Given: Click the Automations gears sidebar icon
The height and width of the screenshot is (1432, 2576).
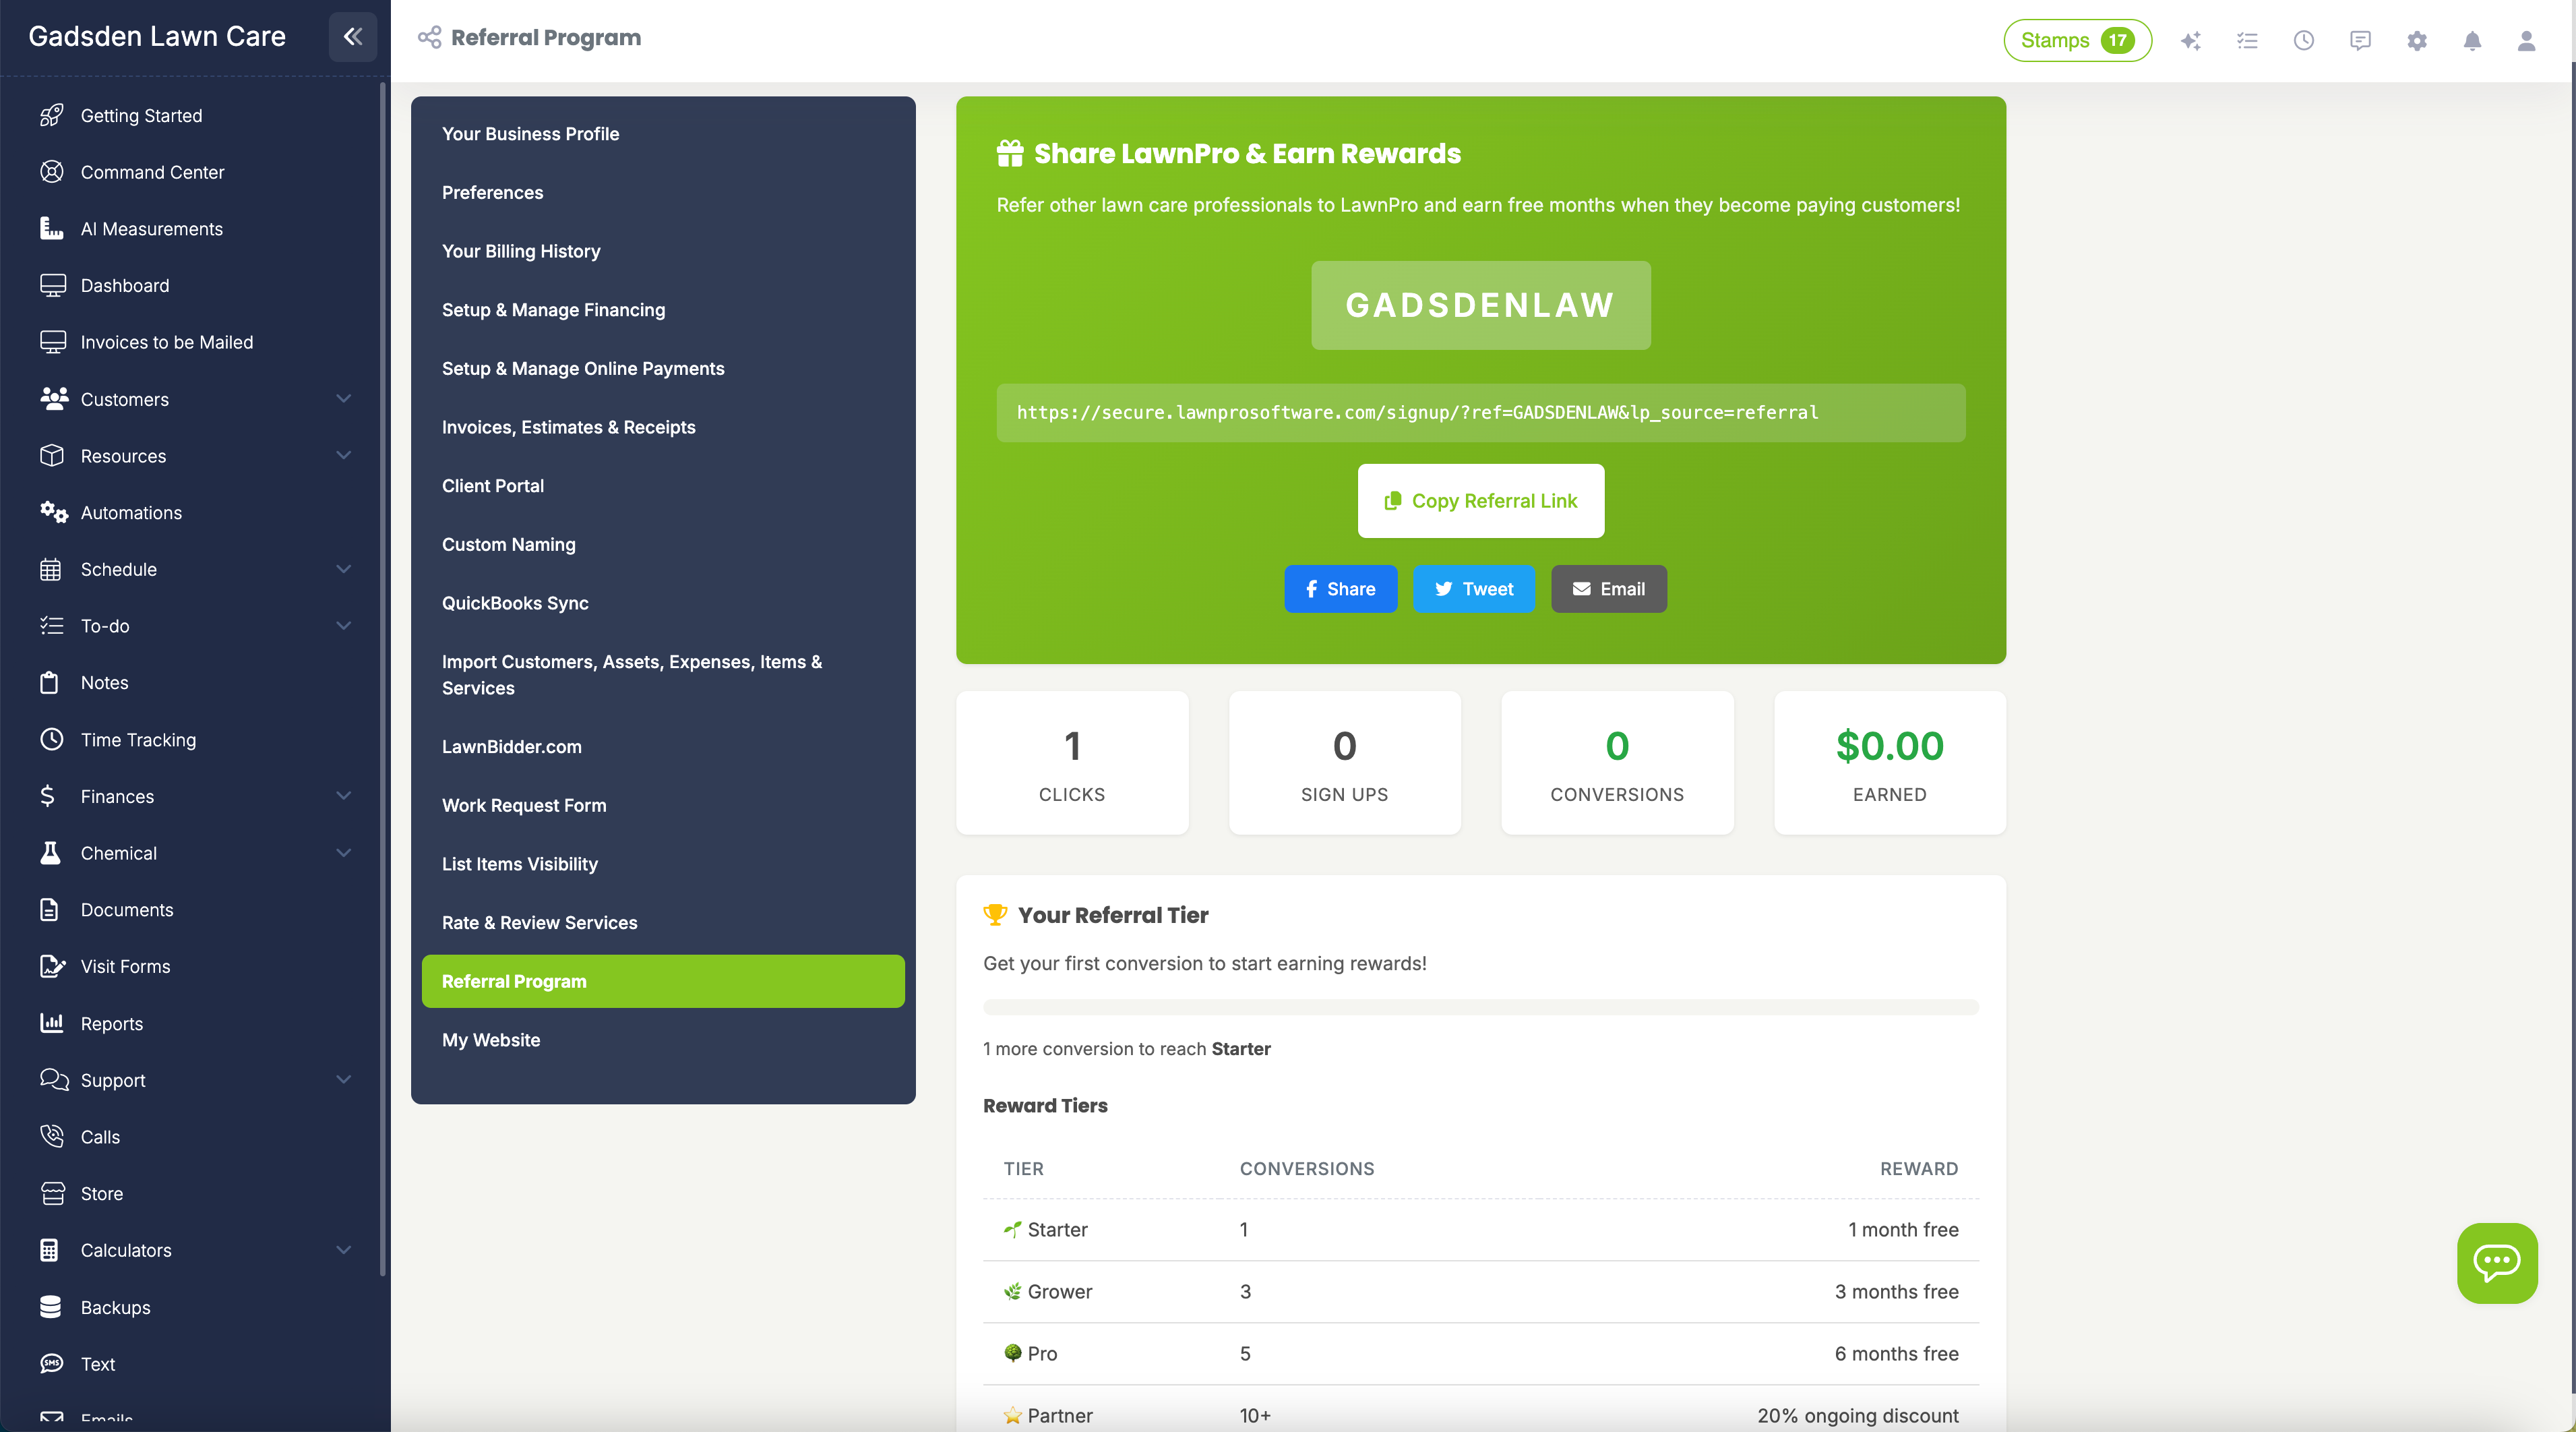Looking at the screenshot, I should pyautogui.click(x=53, y=512).
